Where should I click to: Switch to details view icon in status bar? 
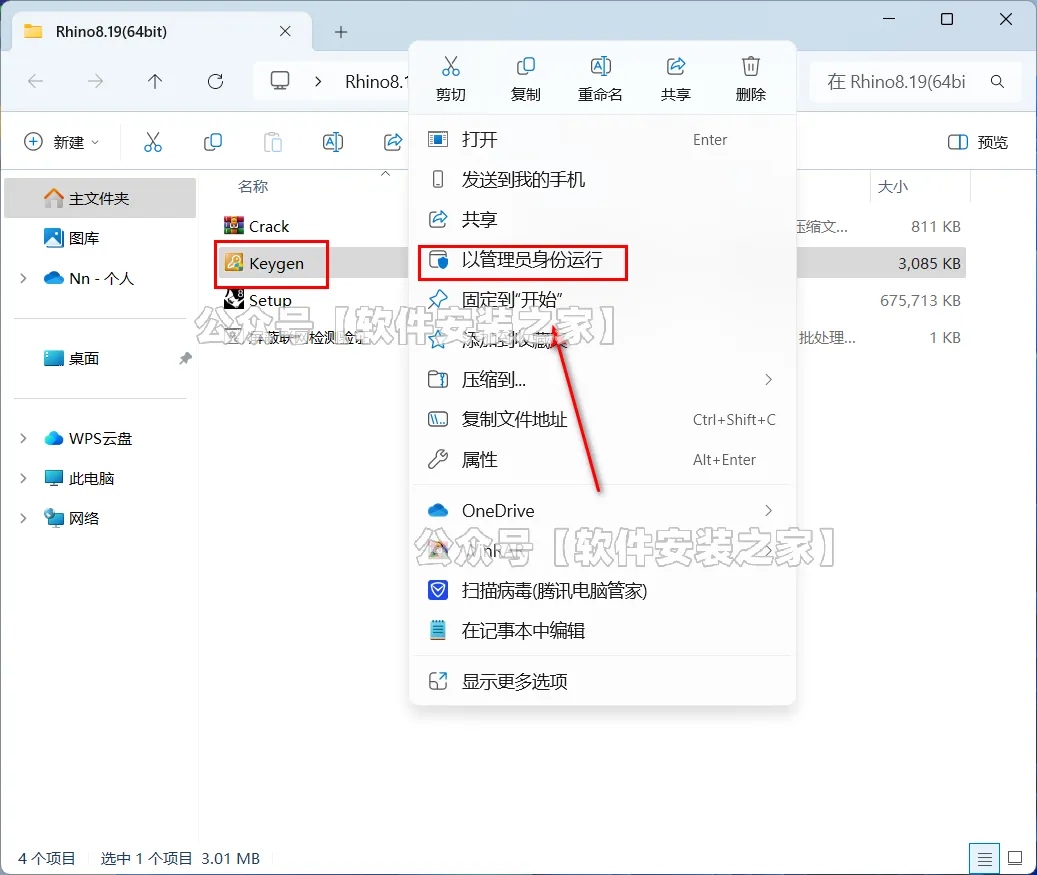pos(984,858)
